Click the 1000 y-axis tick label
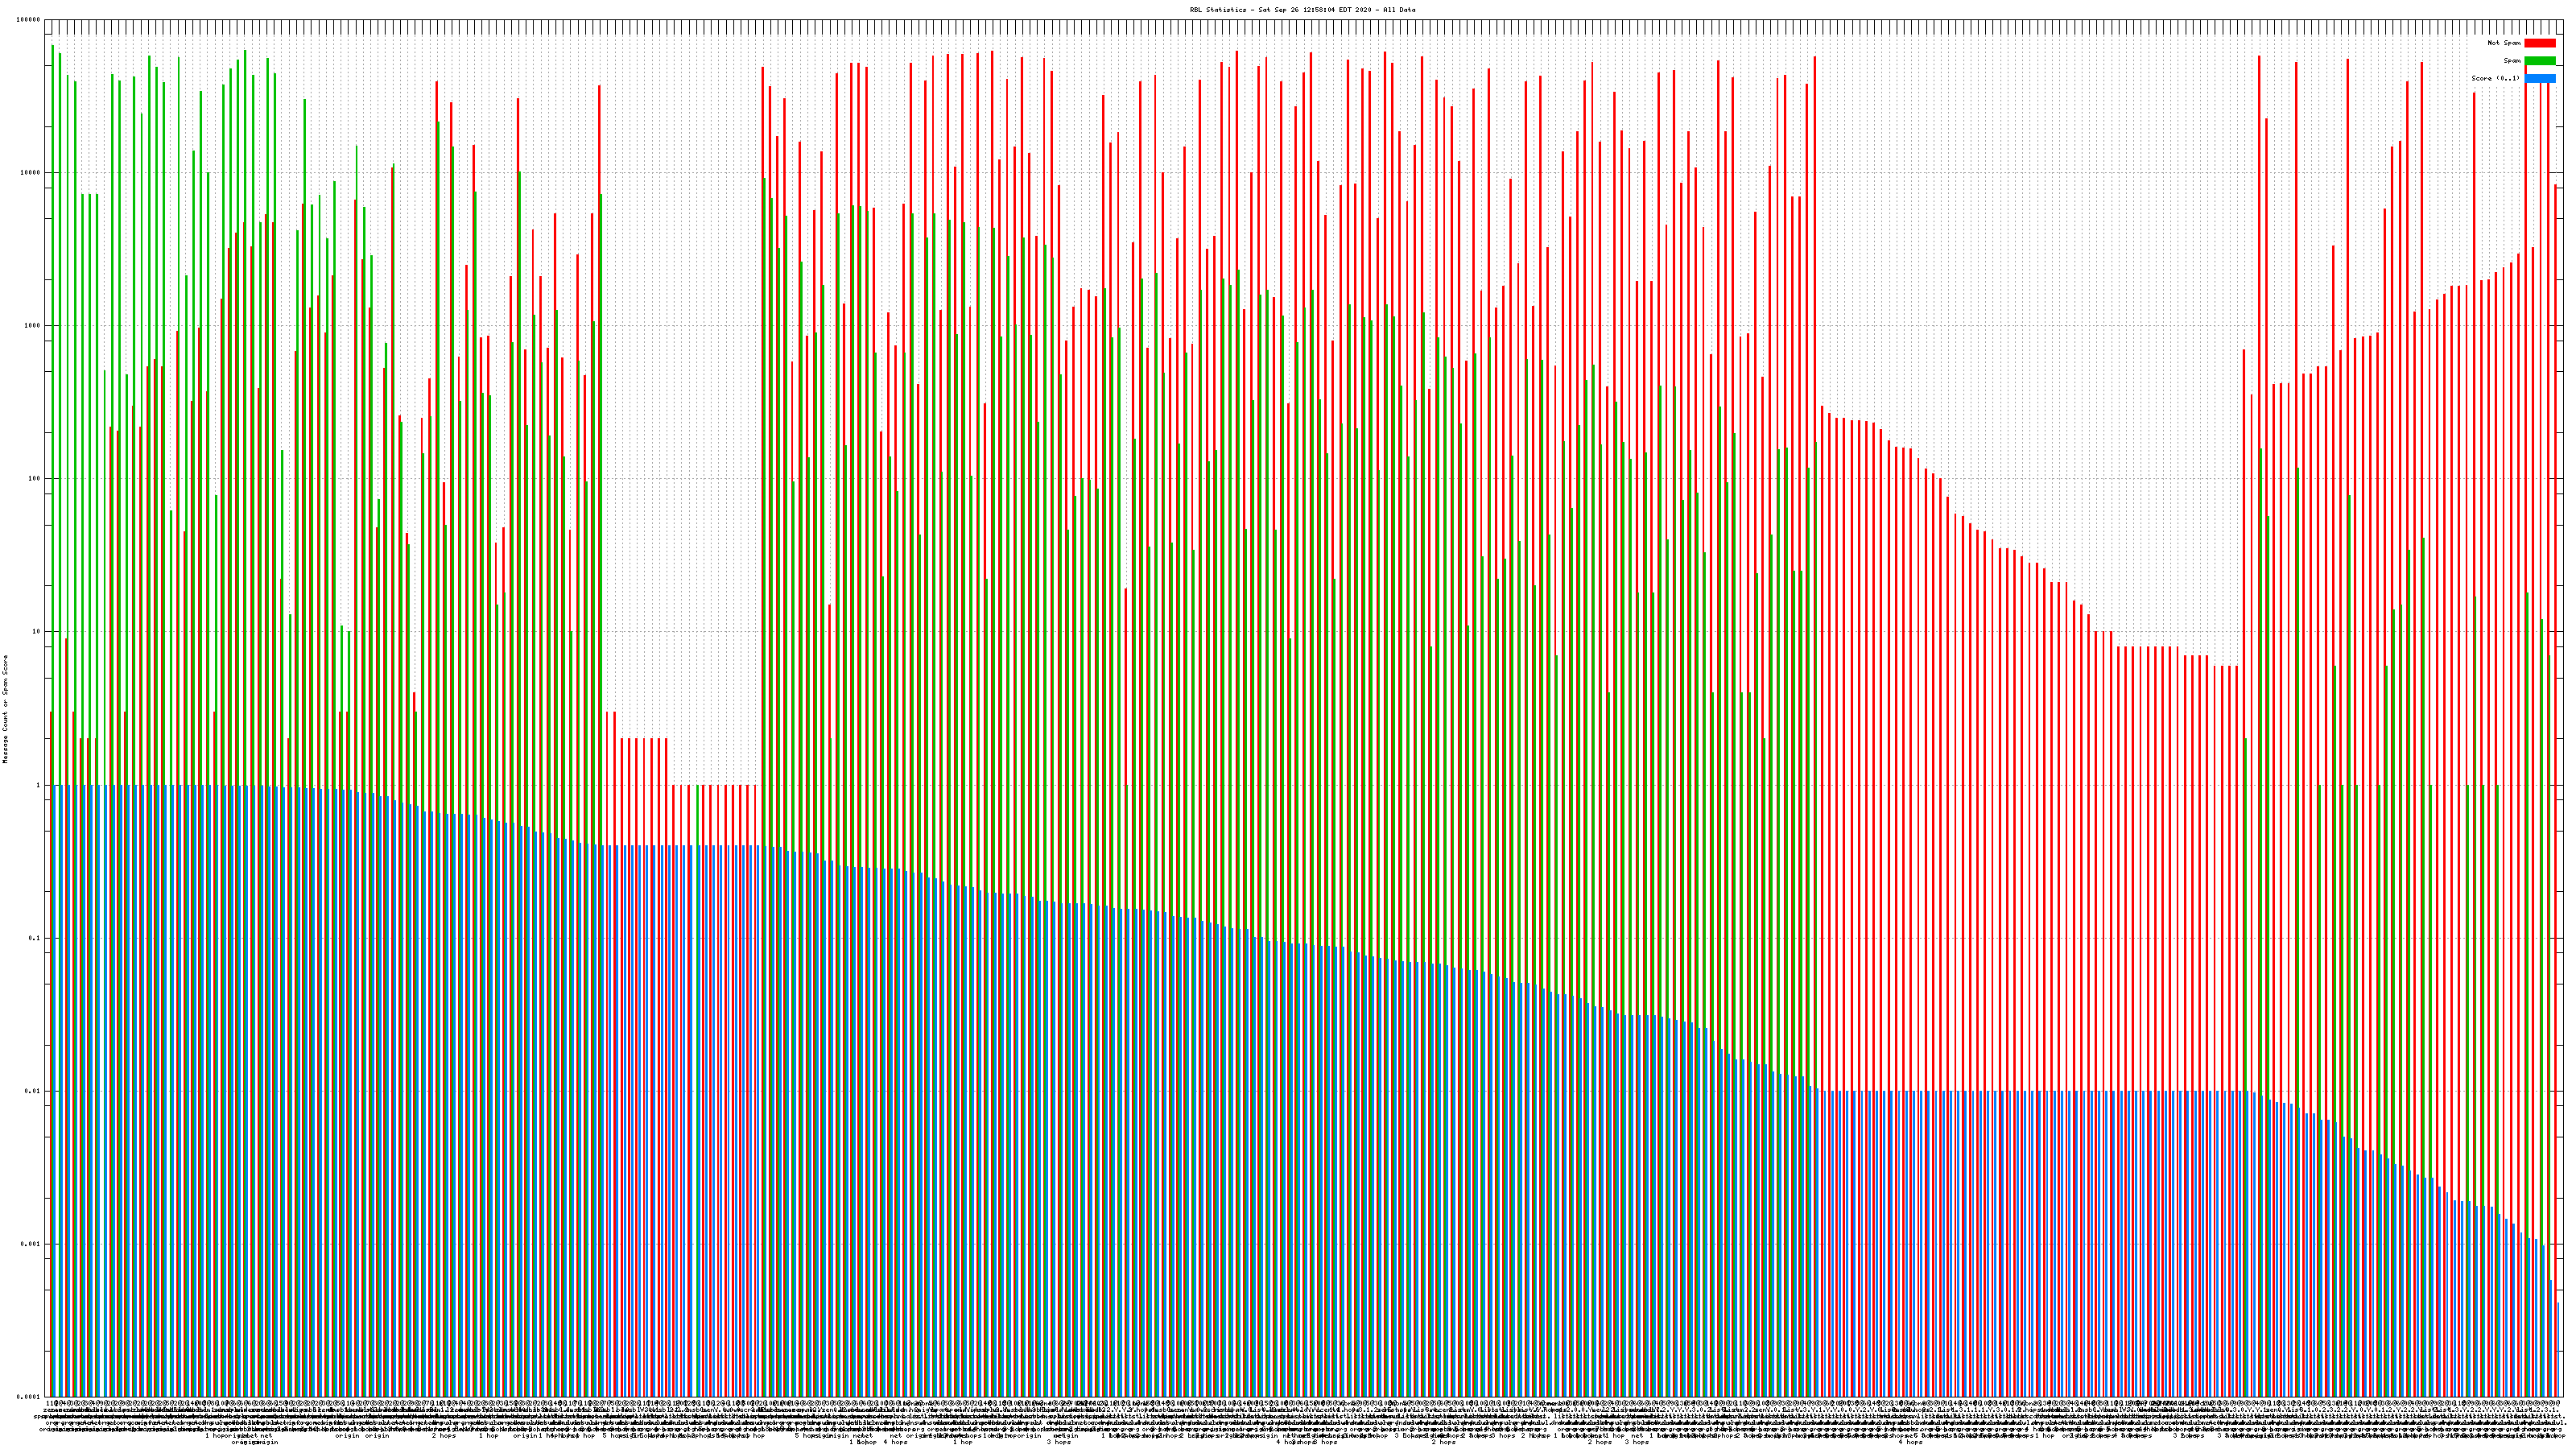The image size is (2576, 1449). 33,326
